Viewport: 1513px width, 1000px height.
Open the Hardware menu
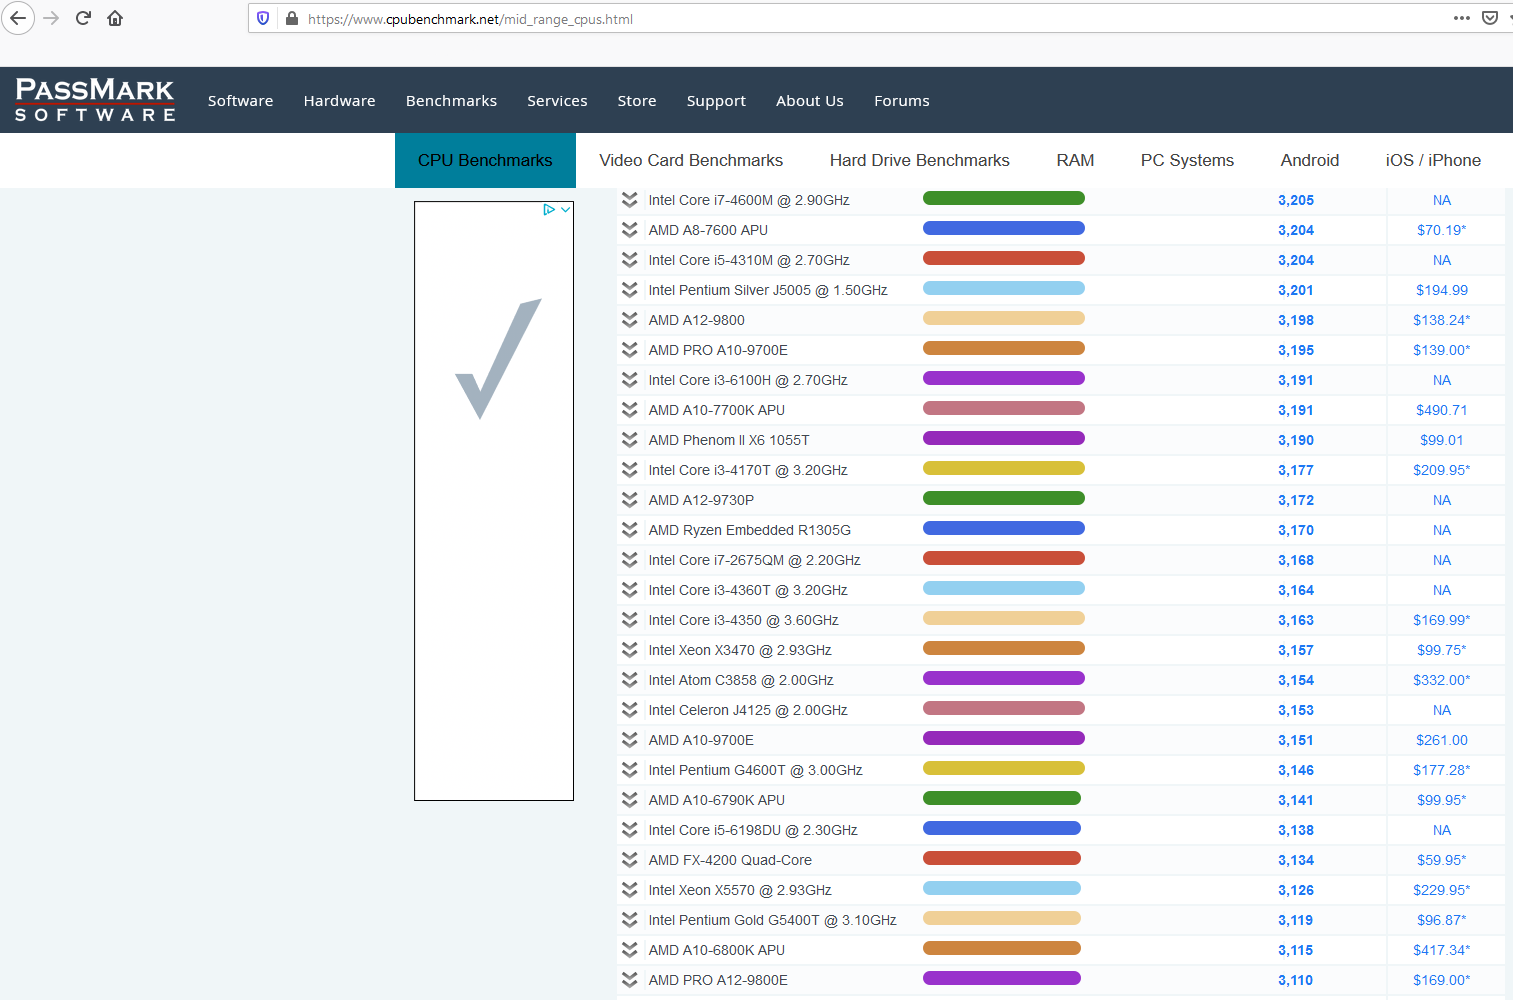(339, 101)
